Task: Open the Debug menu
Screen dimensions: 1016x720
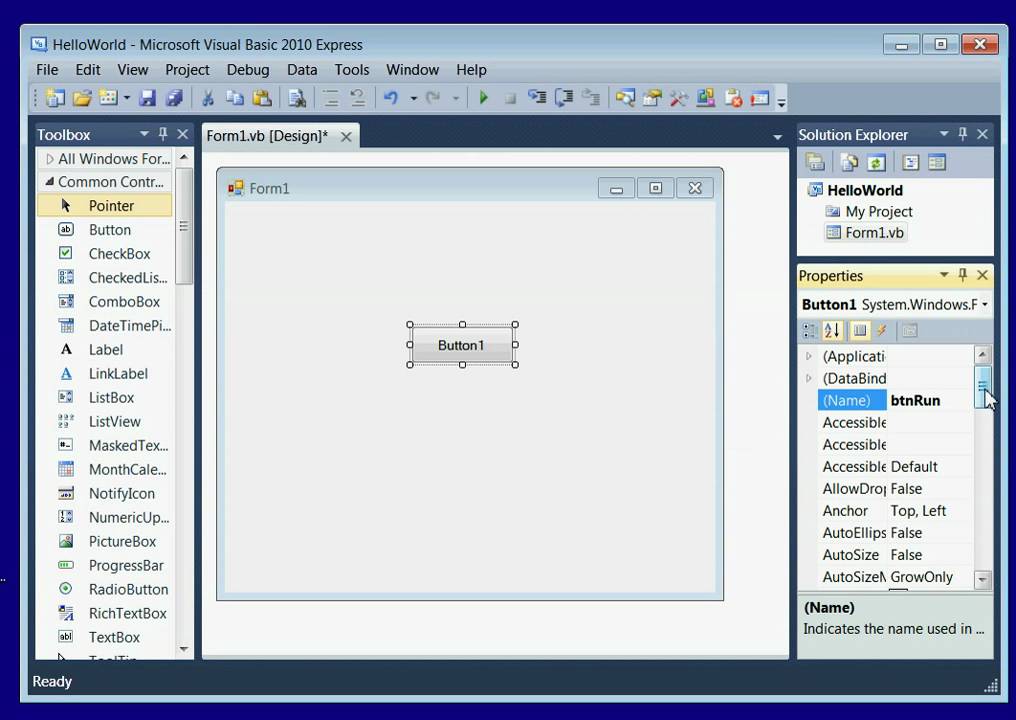Action: point(248,69)
